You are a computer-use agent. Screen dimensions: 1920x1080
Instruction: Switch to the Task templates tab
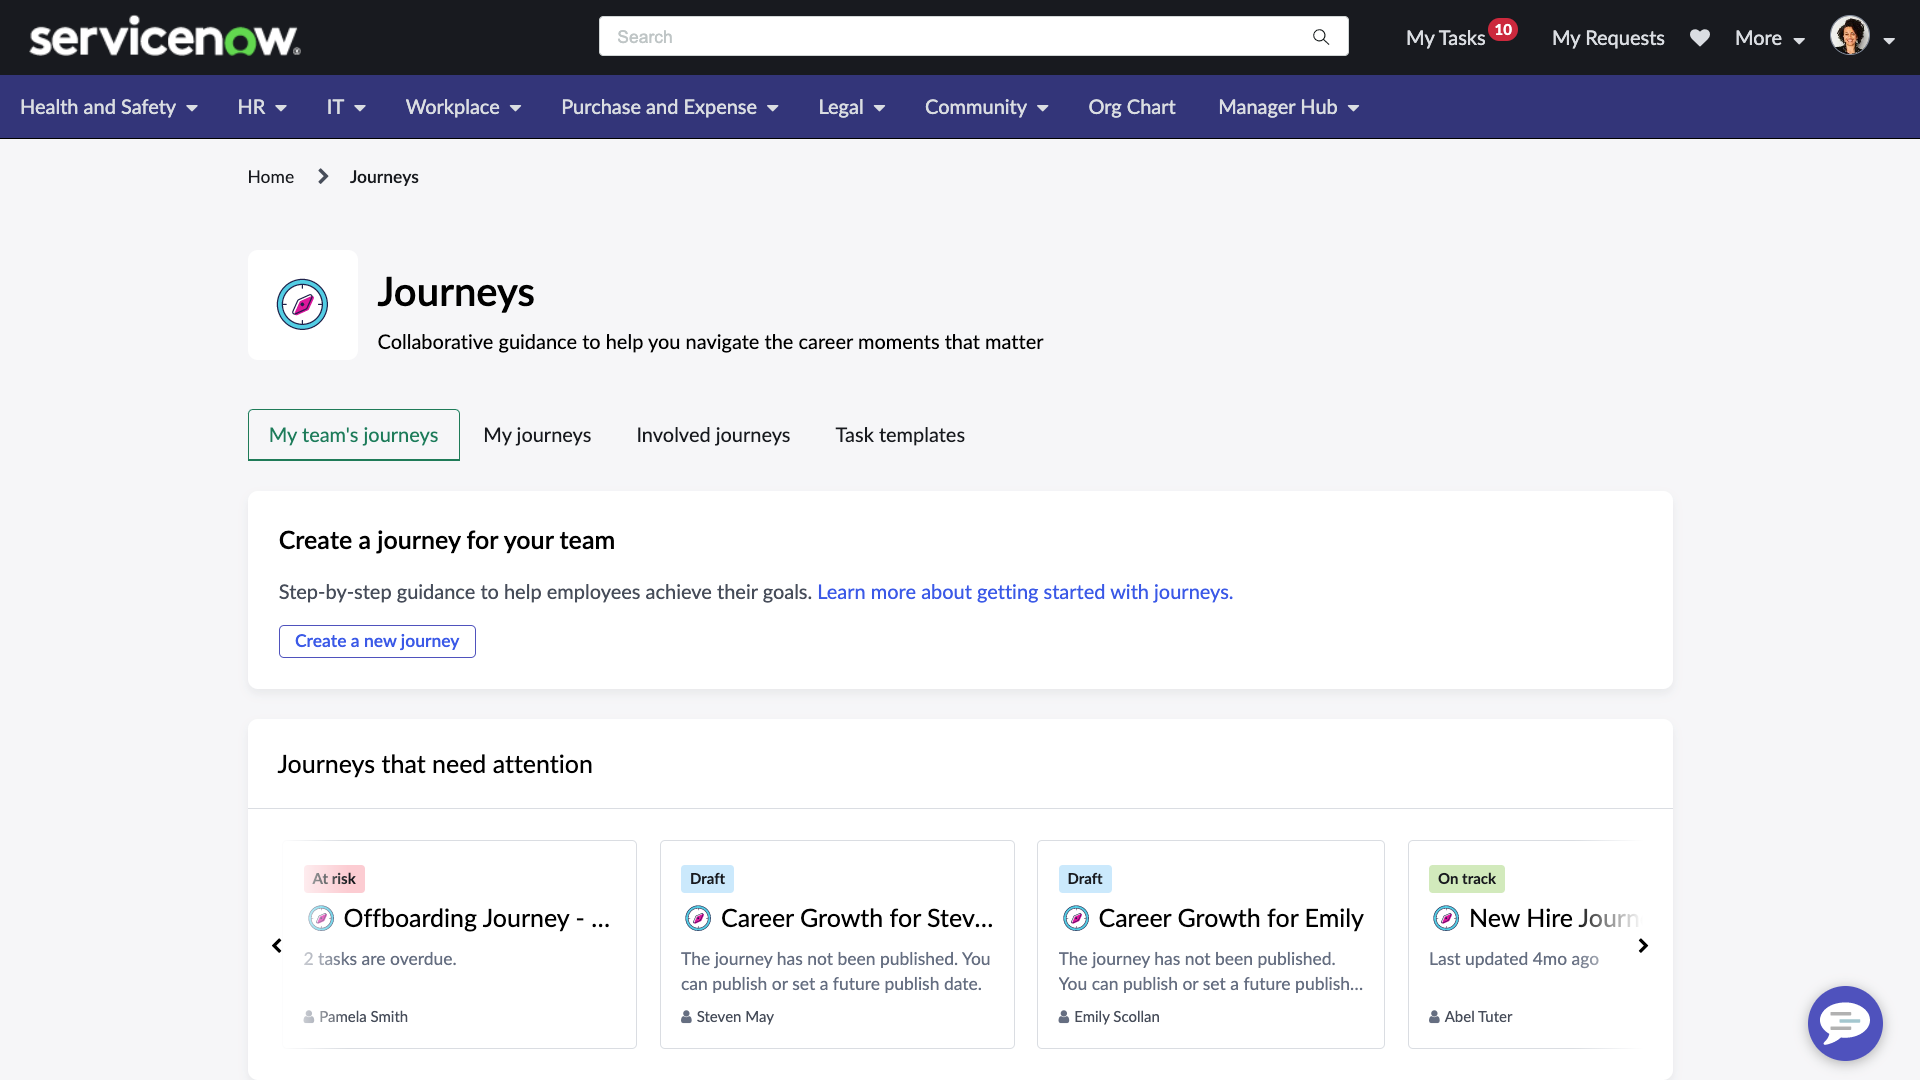coord(899,434)
